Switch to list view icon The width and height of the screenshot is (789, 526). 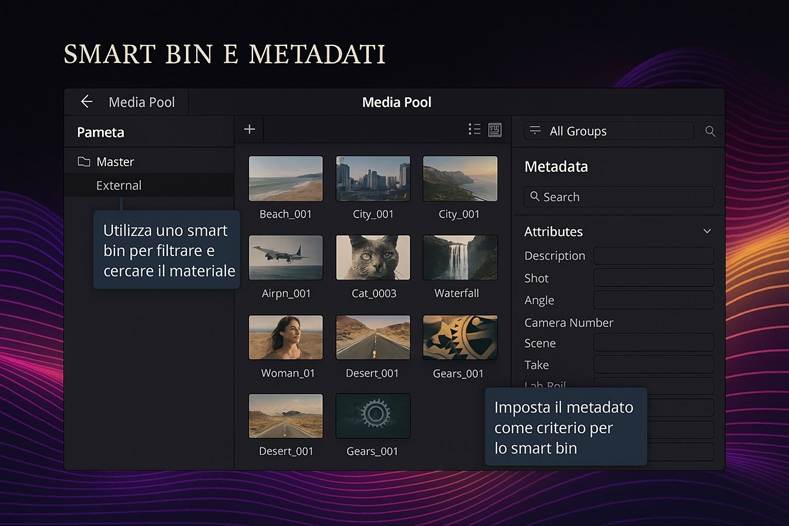(x=474, y=130)
